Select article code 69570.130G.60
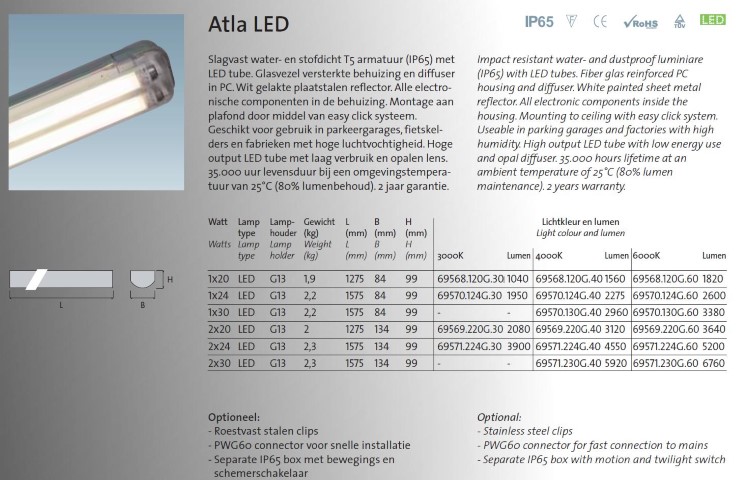This screenshot has height=480, width=742. point(665,313)
